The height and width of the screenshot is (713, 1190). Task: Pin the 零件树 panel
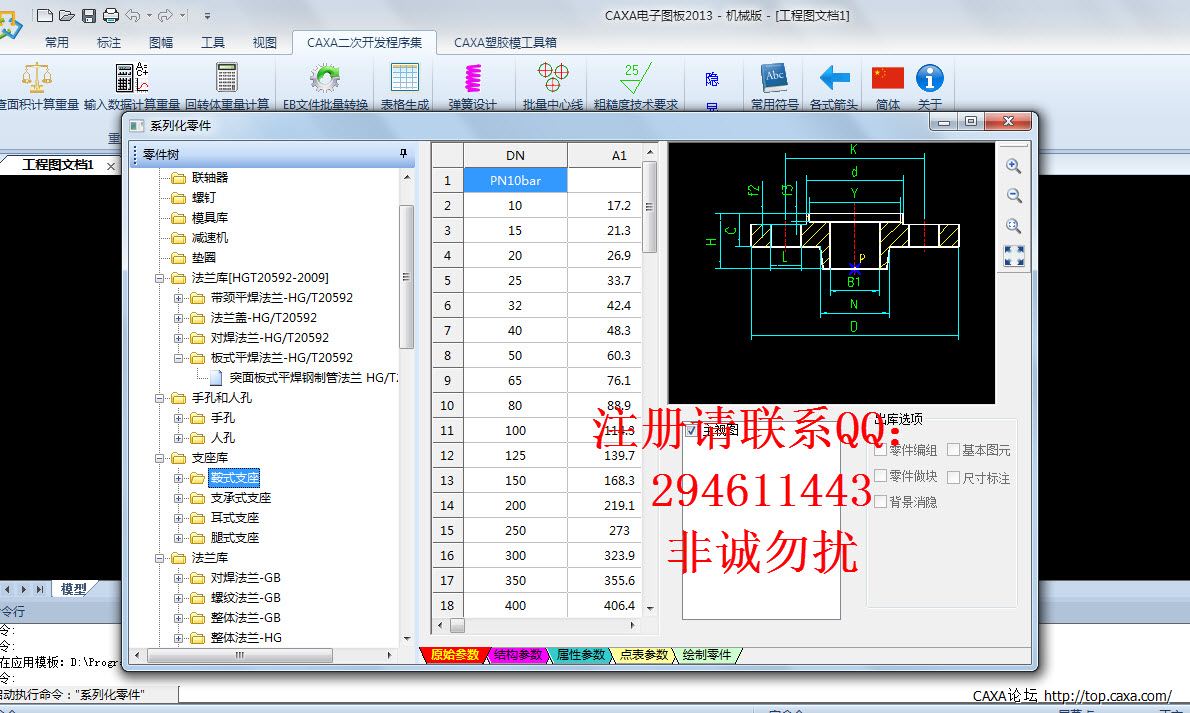coord(404,154)
